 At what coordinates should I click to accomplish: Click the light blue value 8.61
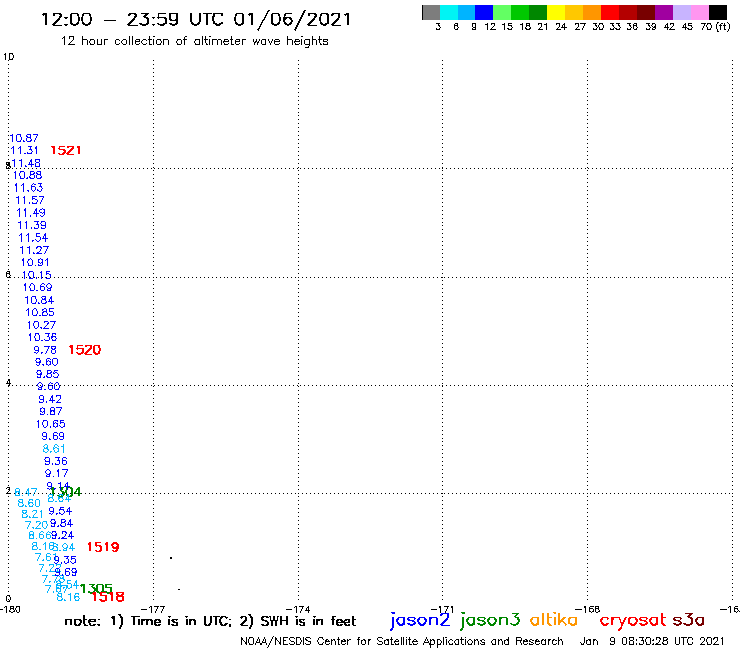(54, 449)
